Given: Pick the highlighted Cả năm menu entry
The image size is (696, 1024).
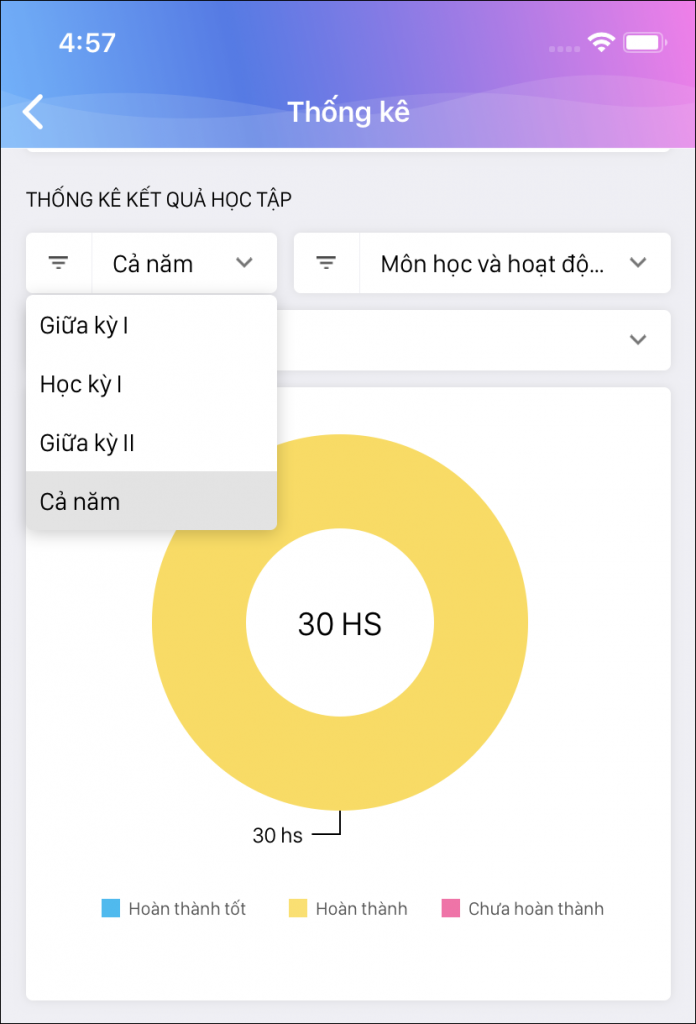Looking at the screenshot, I should 80,501.
